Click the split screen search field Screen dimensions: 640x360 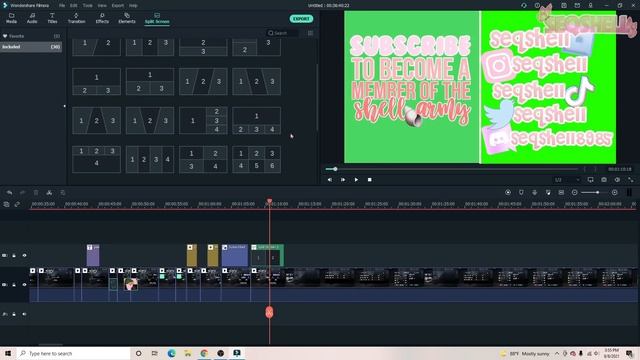pos(282,33)
